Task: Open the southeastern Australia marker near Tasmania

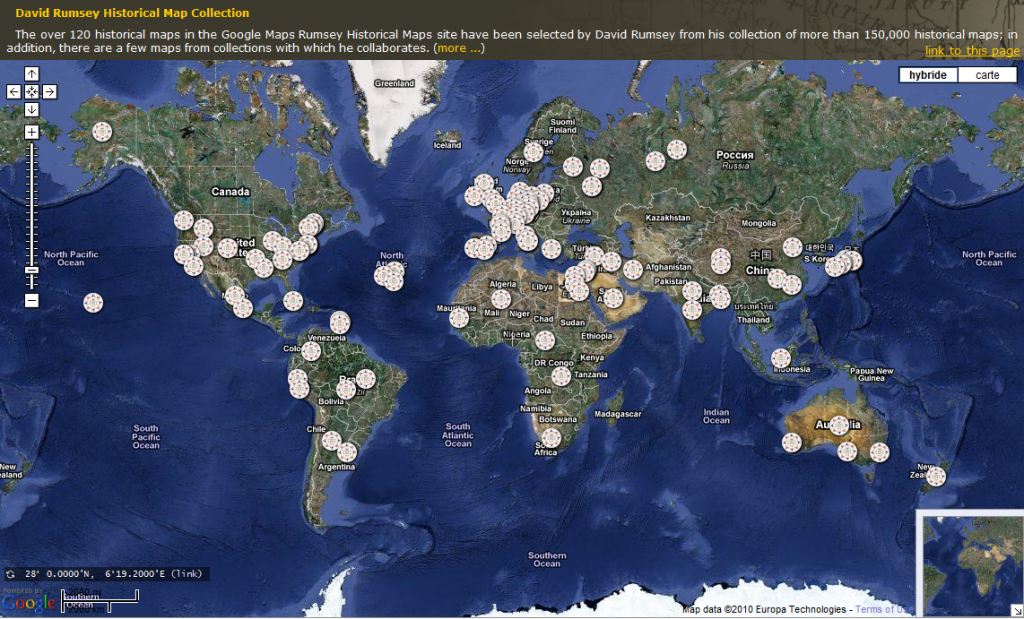Action: tap(879, 452)
